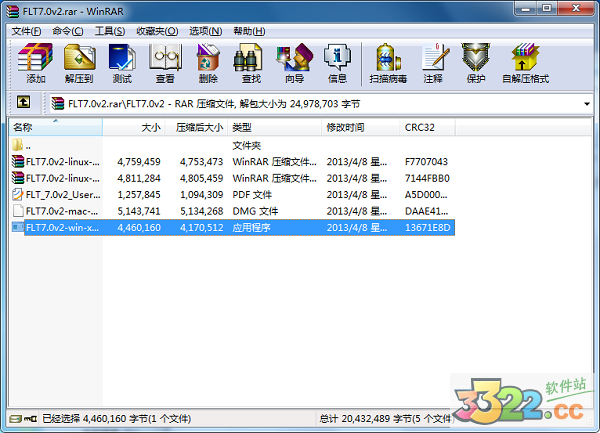Sort by CRC32 column header
600x433 pixels.
click(427, 127)
